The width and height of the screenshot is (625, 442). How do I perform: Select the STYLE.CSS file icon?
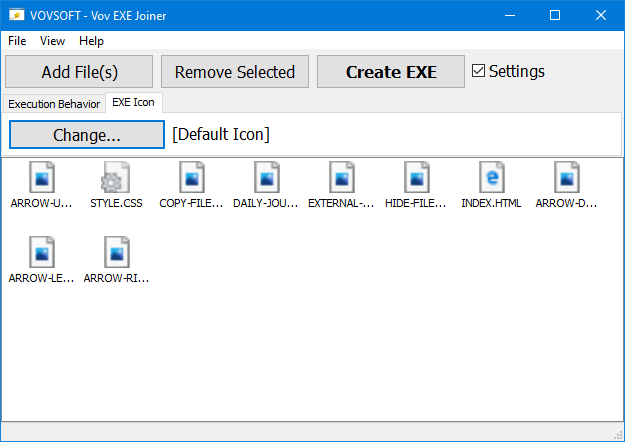tap(116, 177)
